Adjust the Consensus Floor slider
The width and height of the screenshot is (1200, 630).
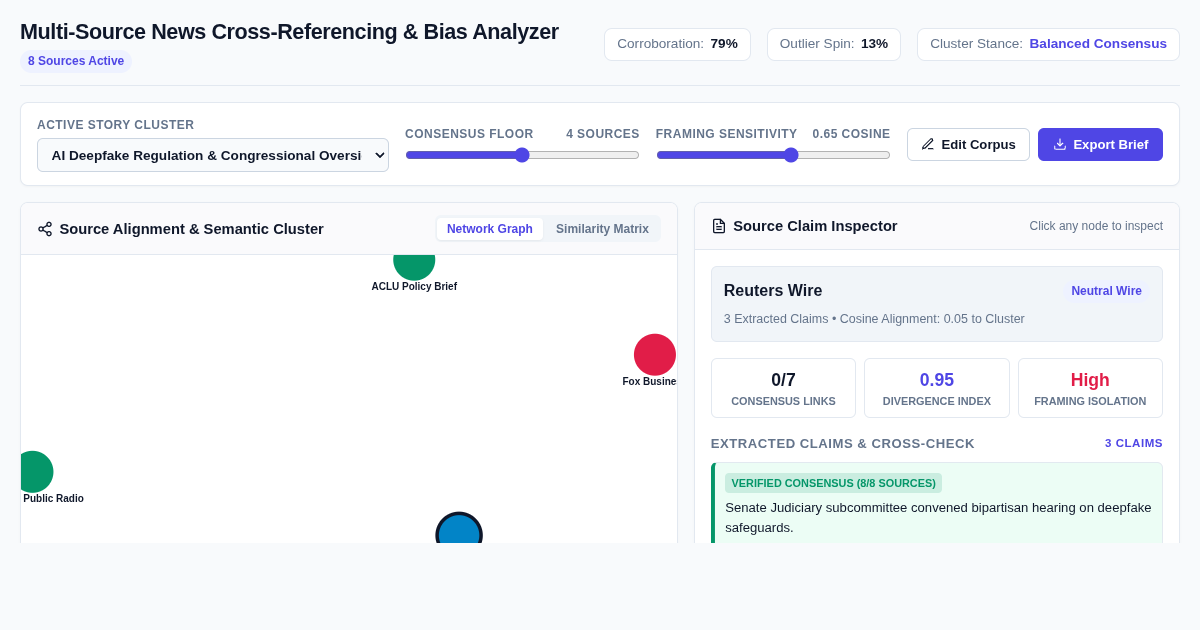coord(522,155)
